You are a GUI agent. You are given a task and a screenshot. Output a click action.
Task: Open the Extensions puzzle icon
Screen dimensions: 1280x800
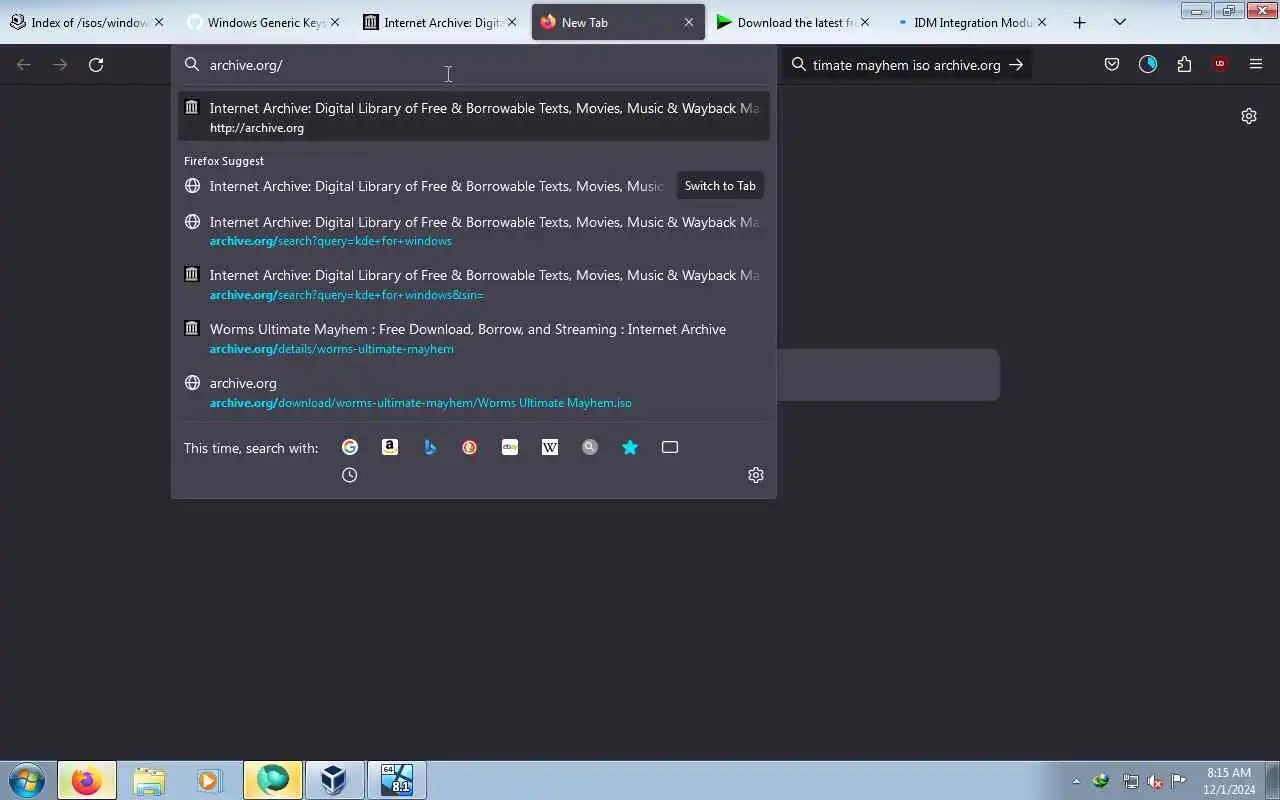point(1184,64)
